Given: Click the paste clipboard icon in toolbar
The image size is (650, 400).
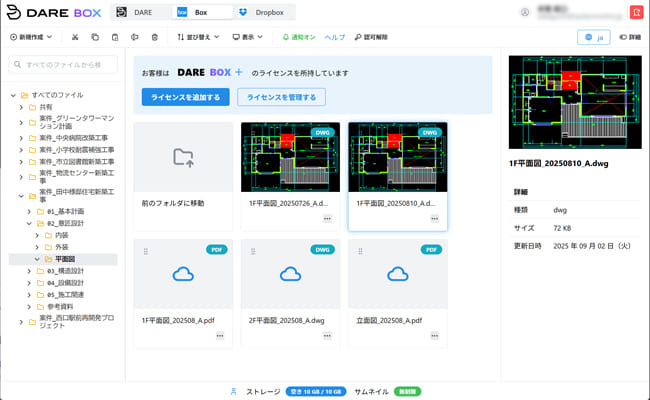Looking at the screenshot, I should [x=115, y=37].
